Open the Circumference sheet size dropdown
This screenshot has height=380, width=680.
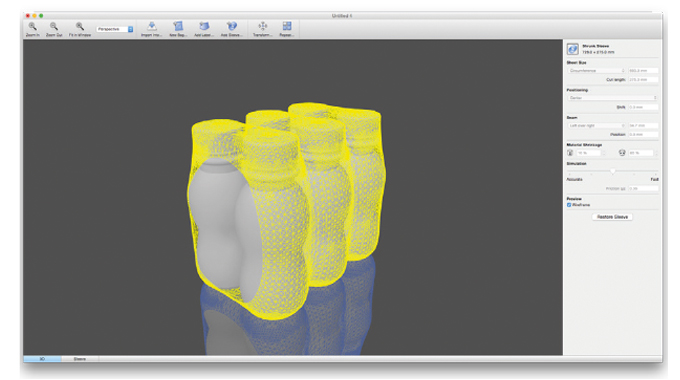point(597,71)
